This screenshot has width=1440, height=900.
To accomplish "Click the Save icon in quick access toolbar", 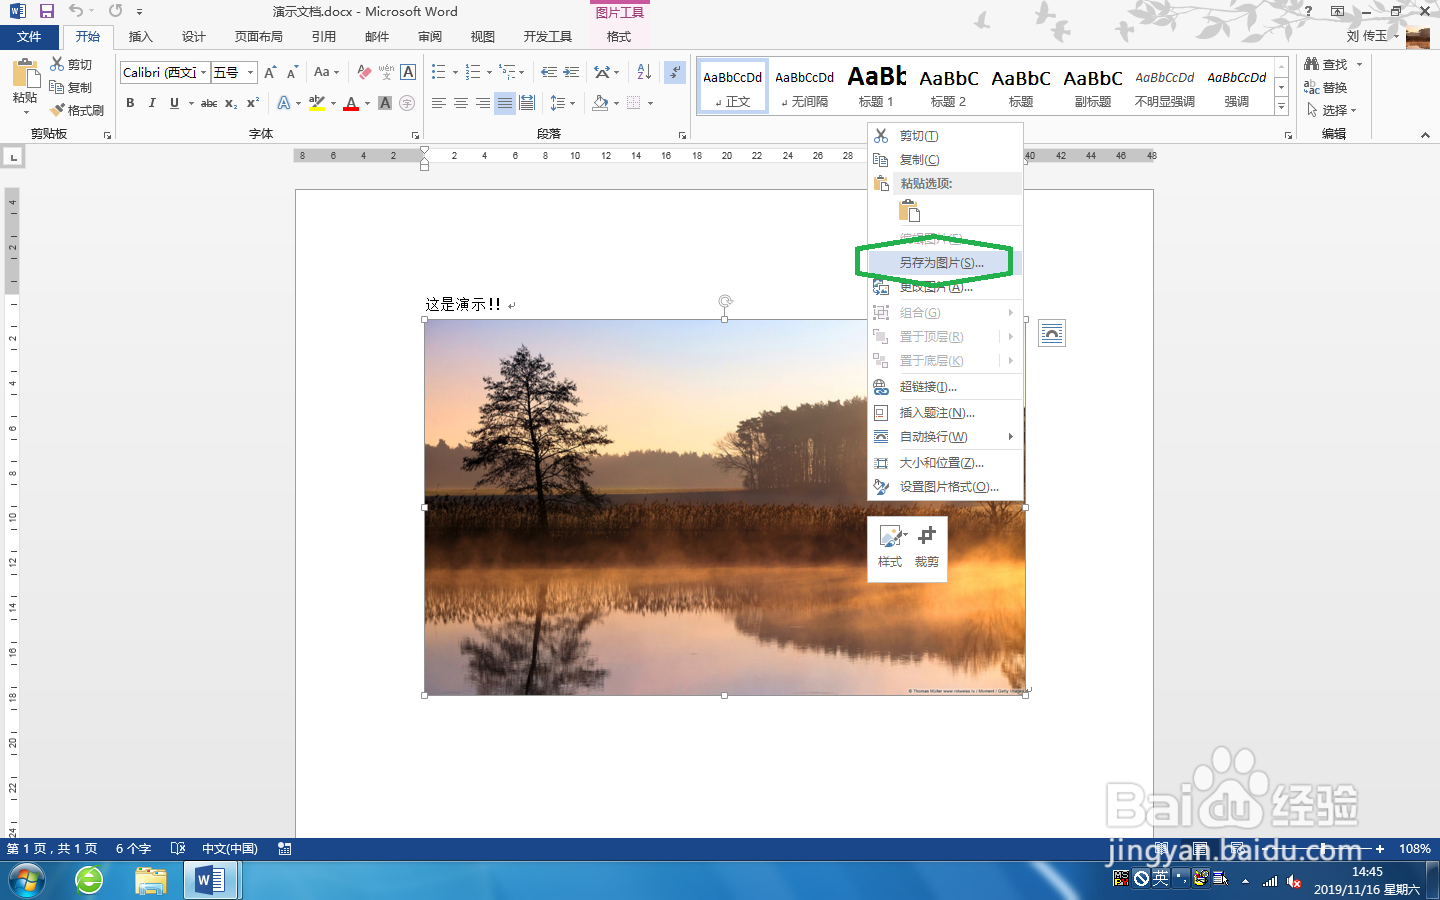I will pos(47,11).
